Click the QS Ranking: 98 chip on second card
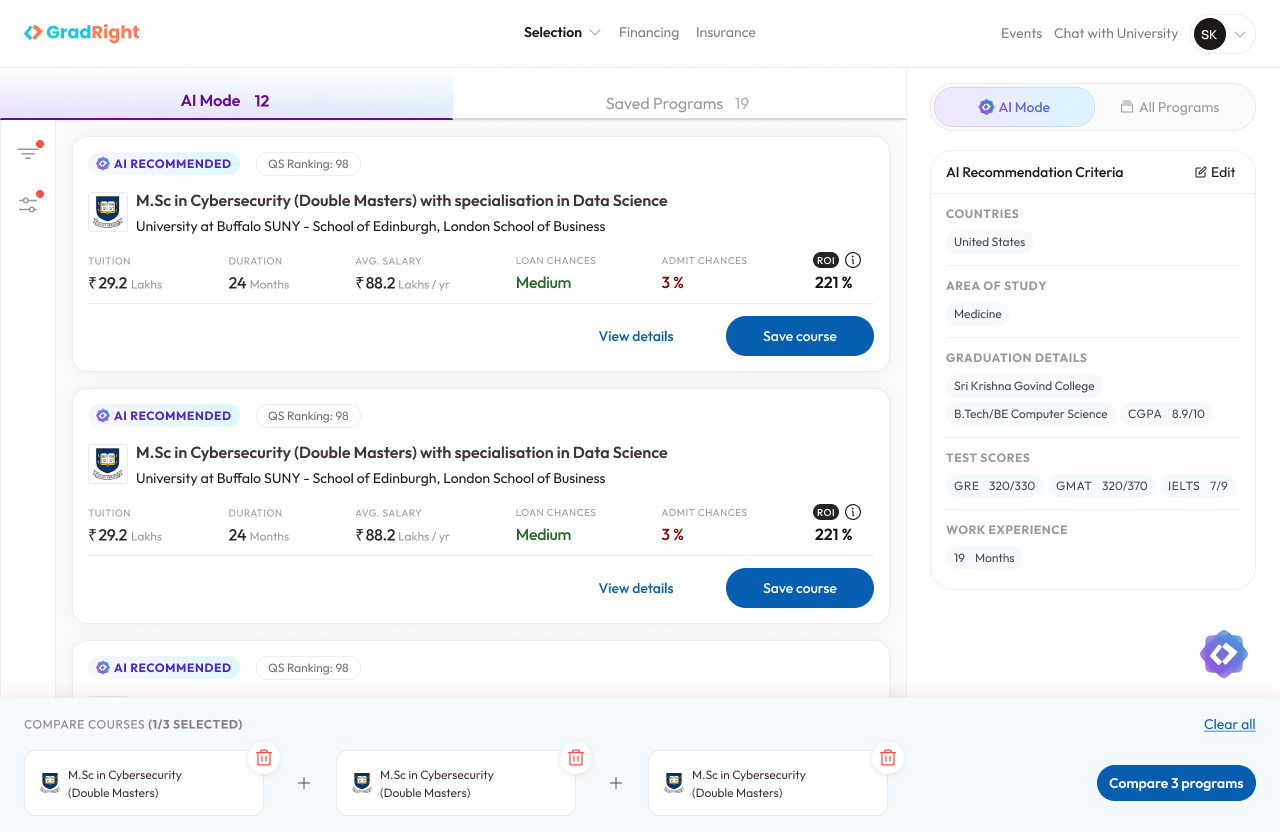 coord(308,416)
